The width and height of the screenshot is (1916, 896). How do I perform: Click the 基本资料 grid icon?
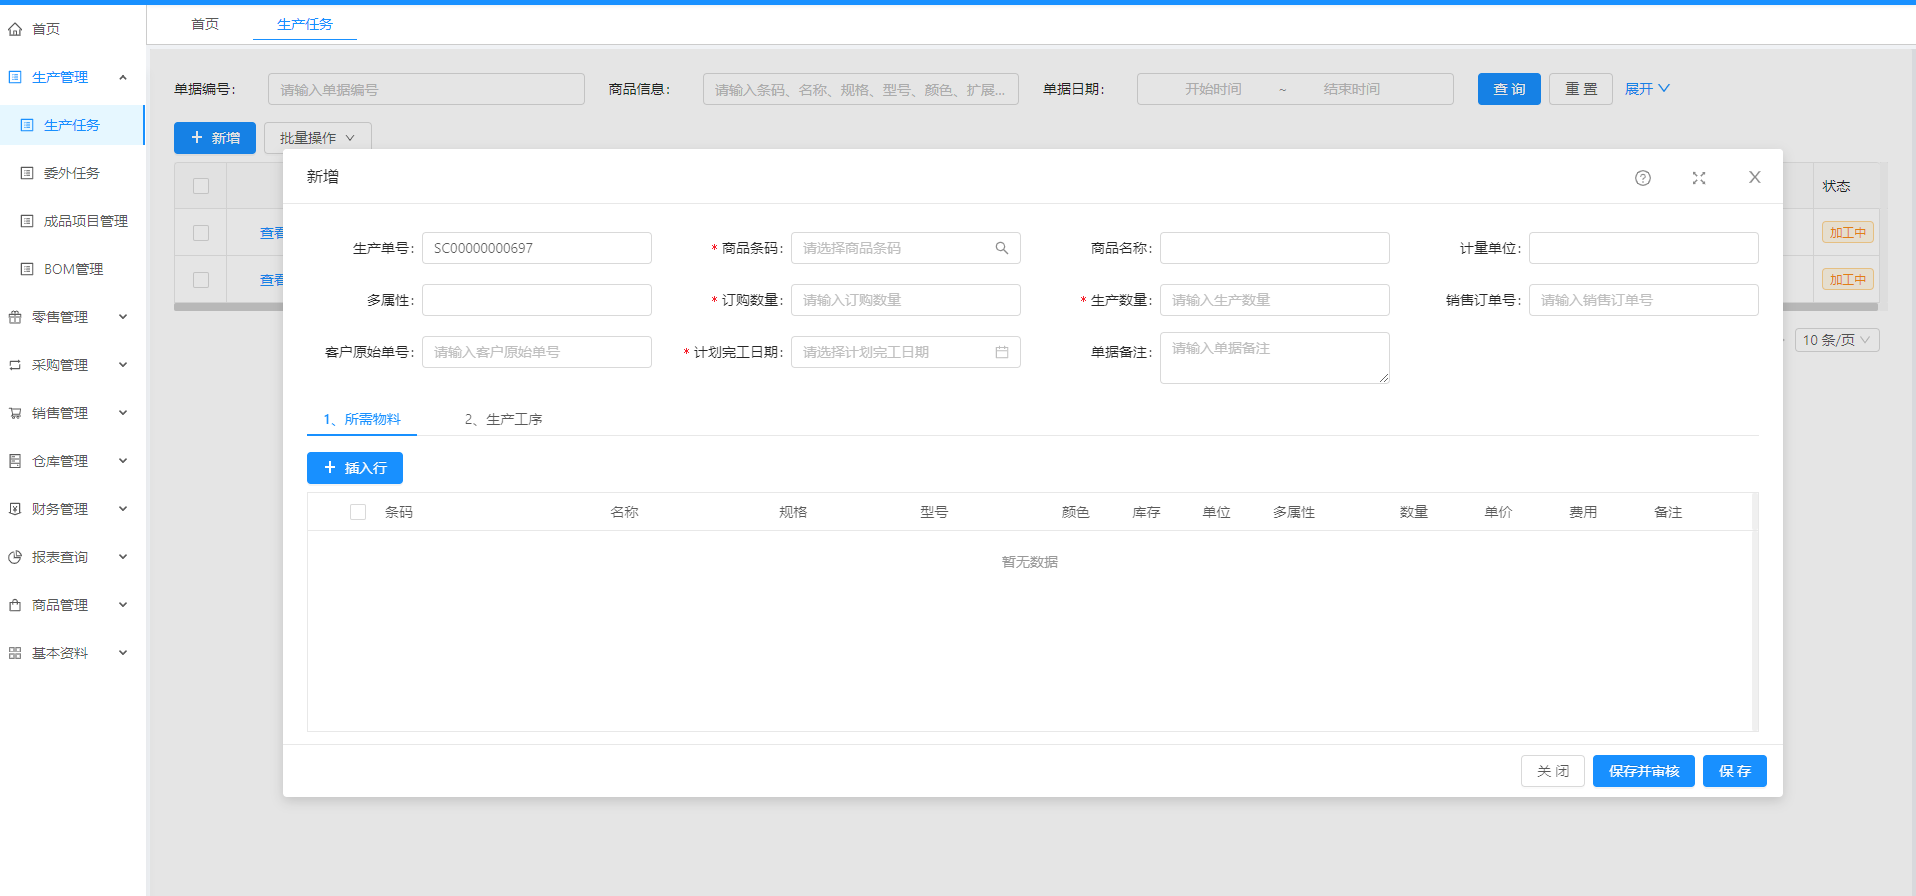pos(15,653)
